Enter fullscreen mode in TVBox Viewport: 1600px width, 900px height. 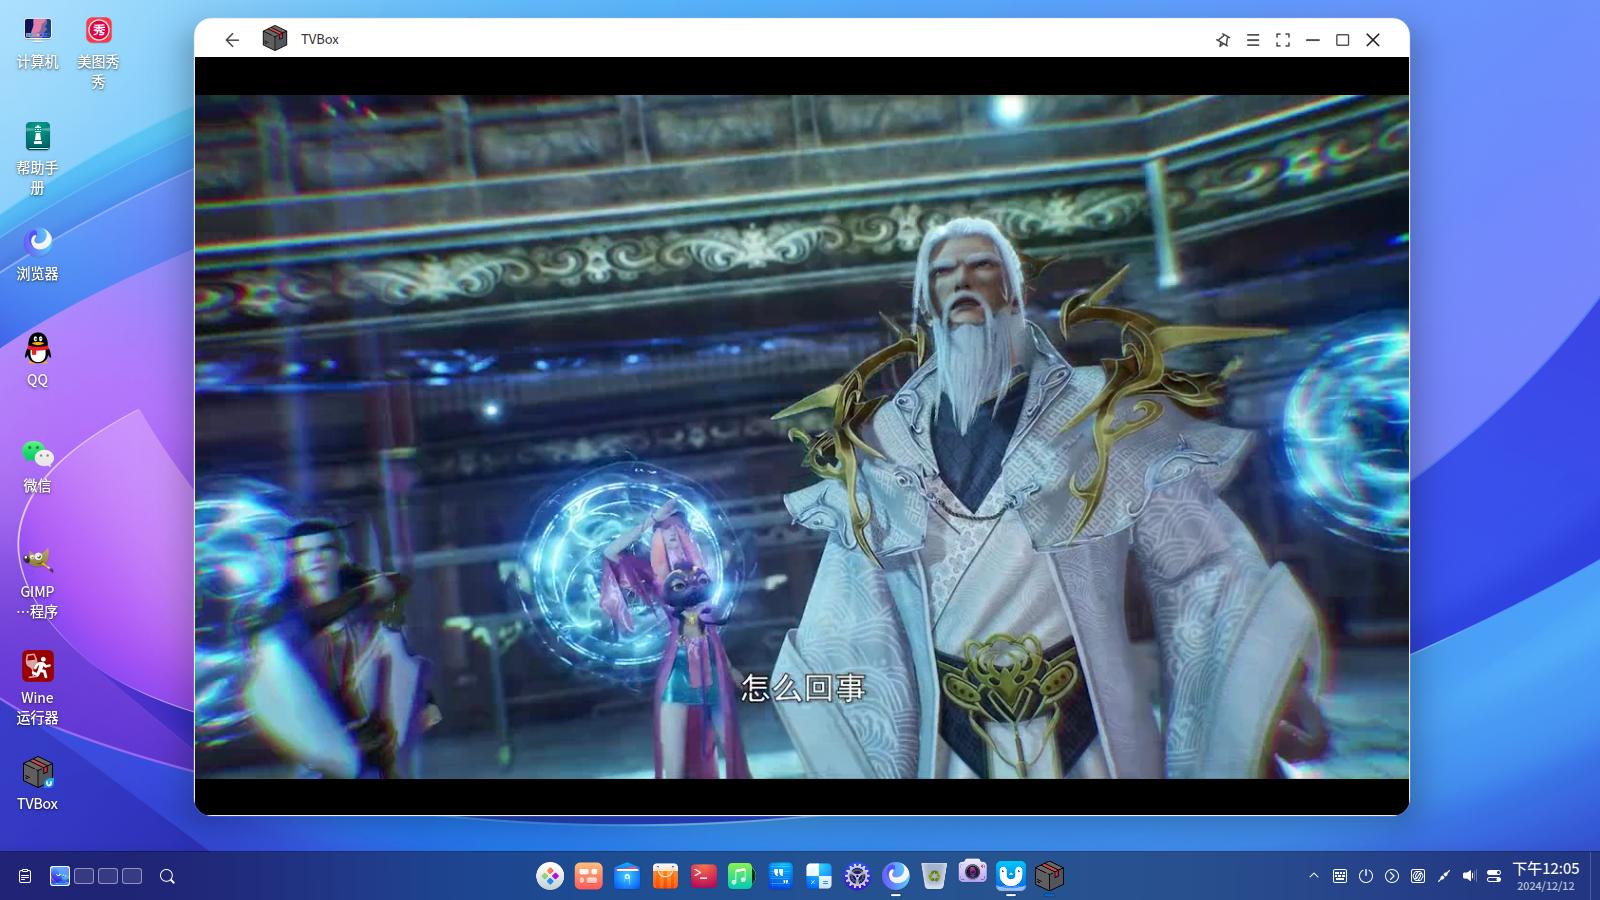1283,40
